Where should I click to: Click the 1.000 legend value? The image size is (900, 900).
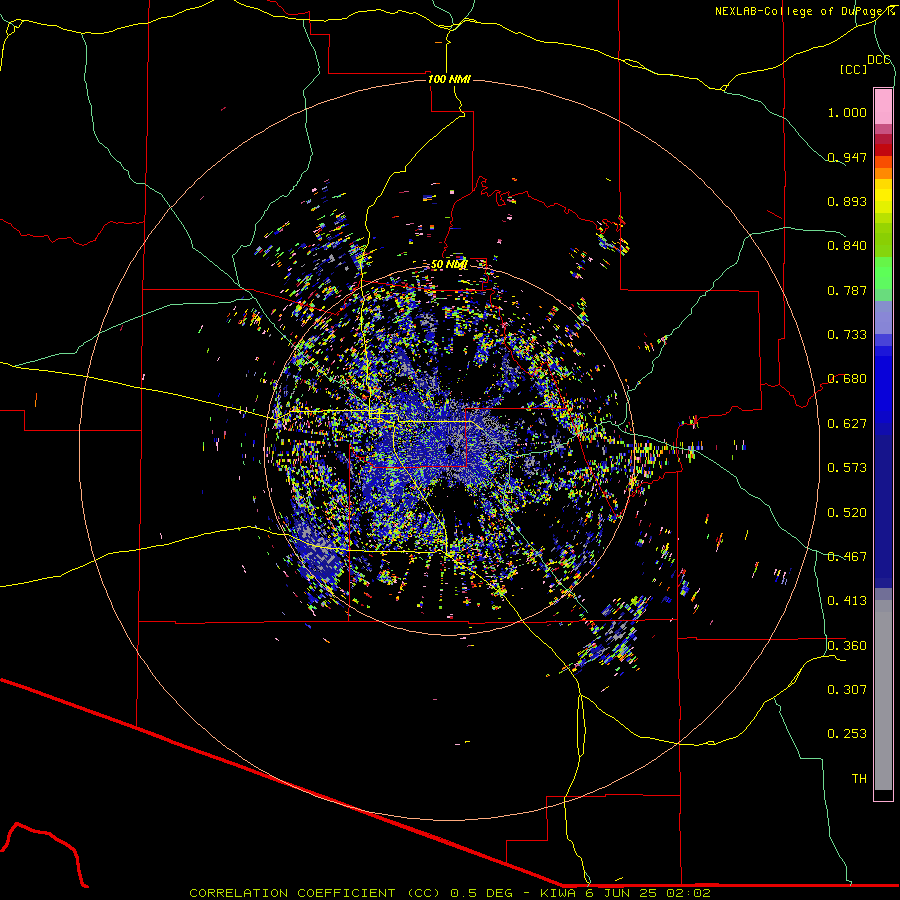pyautogui.click(x=847, y=112)
